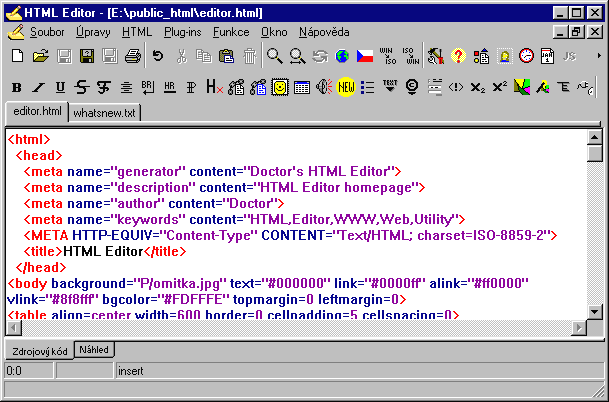Save with the floppy question-mark icon
Viewport: 609px width, 402px height.
pyautogui.click(x=87, y=56)
